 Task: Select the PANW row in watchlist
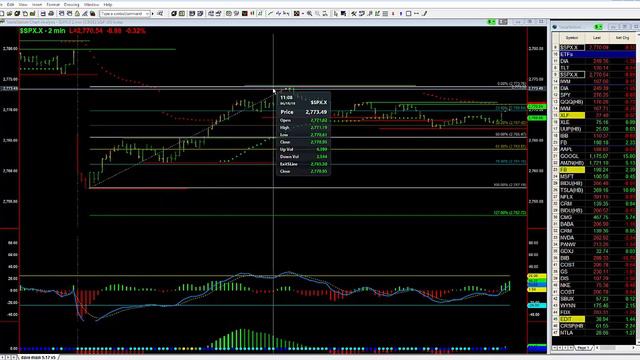[595, 244]
